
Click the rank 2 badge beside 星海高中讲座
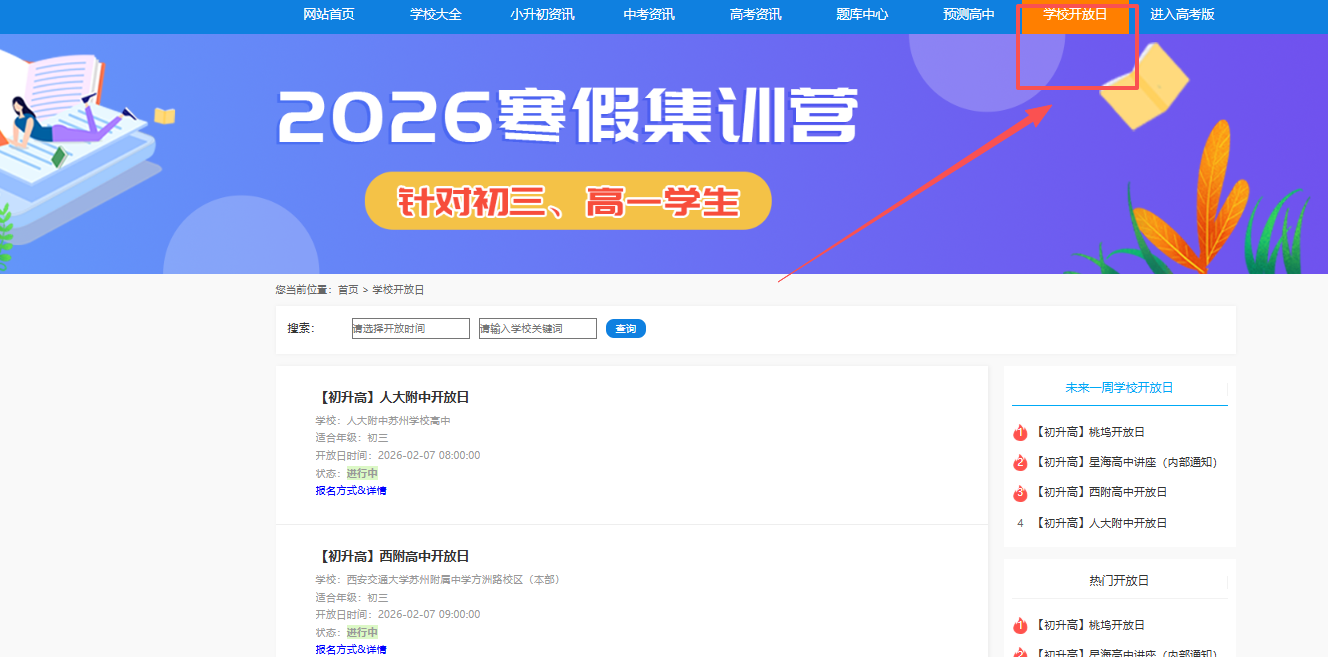pyautogui.click(x=1020, y=463)
